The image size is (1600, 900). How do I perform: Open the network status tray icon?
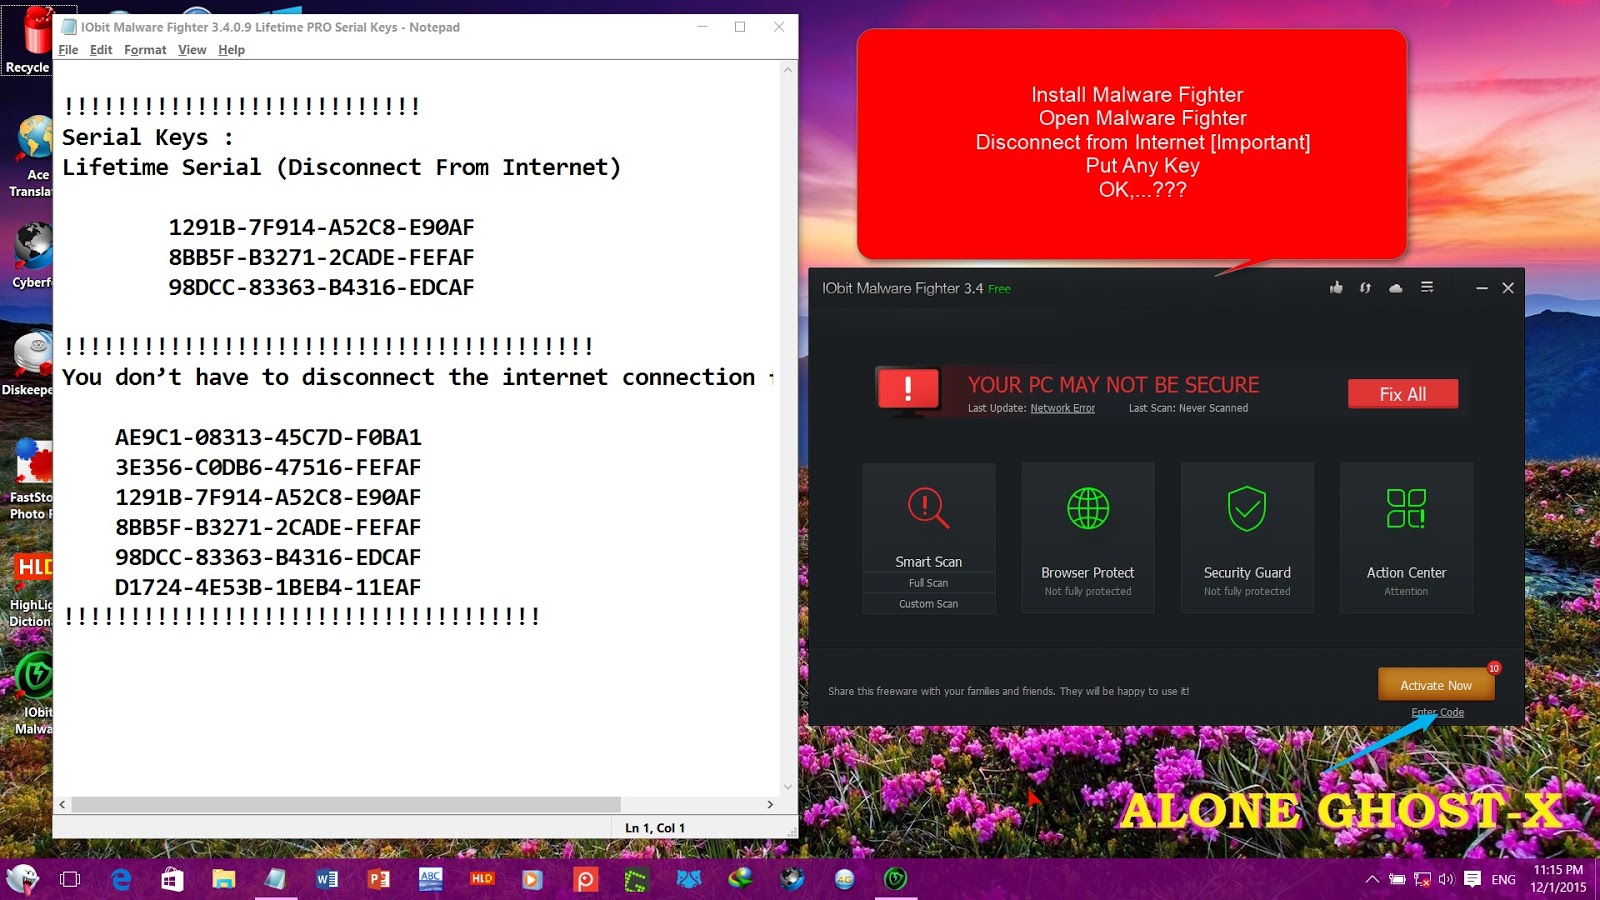(1422, 880)
